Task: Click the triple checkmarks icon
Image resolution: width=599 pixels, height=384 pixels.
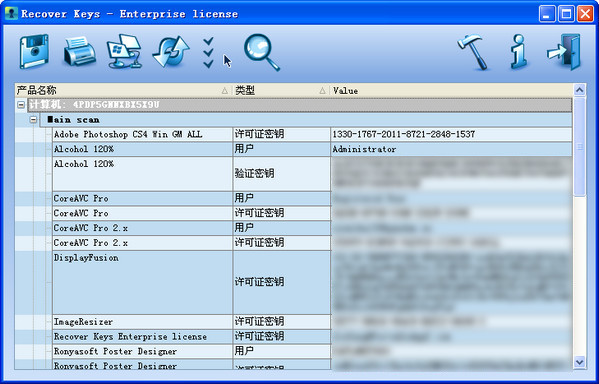Action: click(x=208, y=53)
